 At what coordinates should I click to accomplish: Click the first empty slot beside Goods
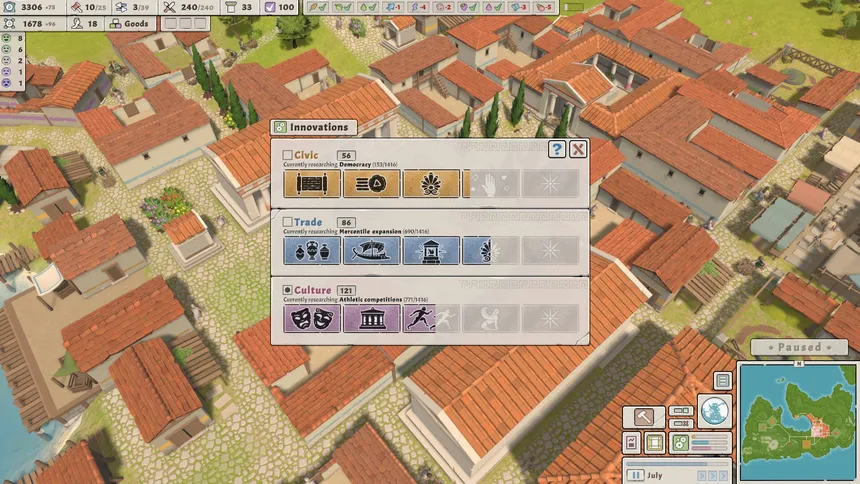coord(171,24)
